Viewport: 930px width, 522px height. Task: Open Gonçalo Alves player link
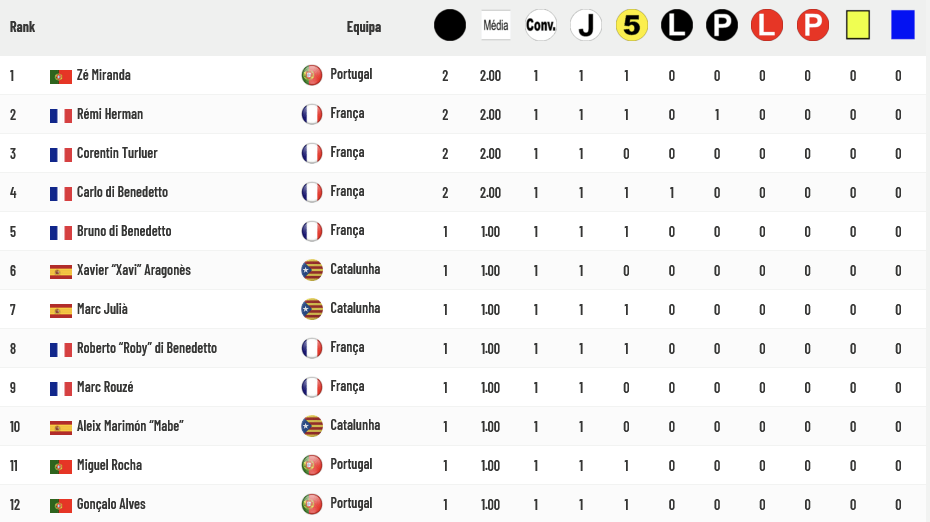click(111, 504)
